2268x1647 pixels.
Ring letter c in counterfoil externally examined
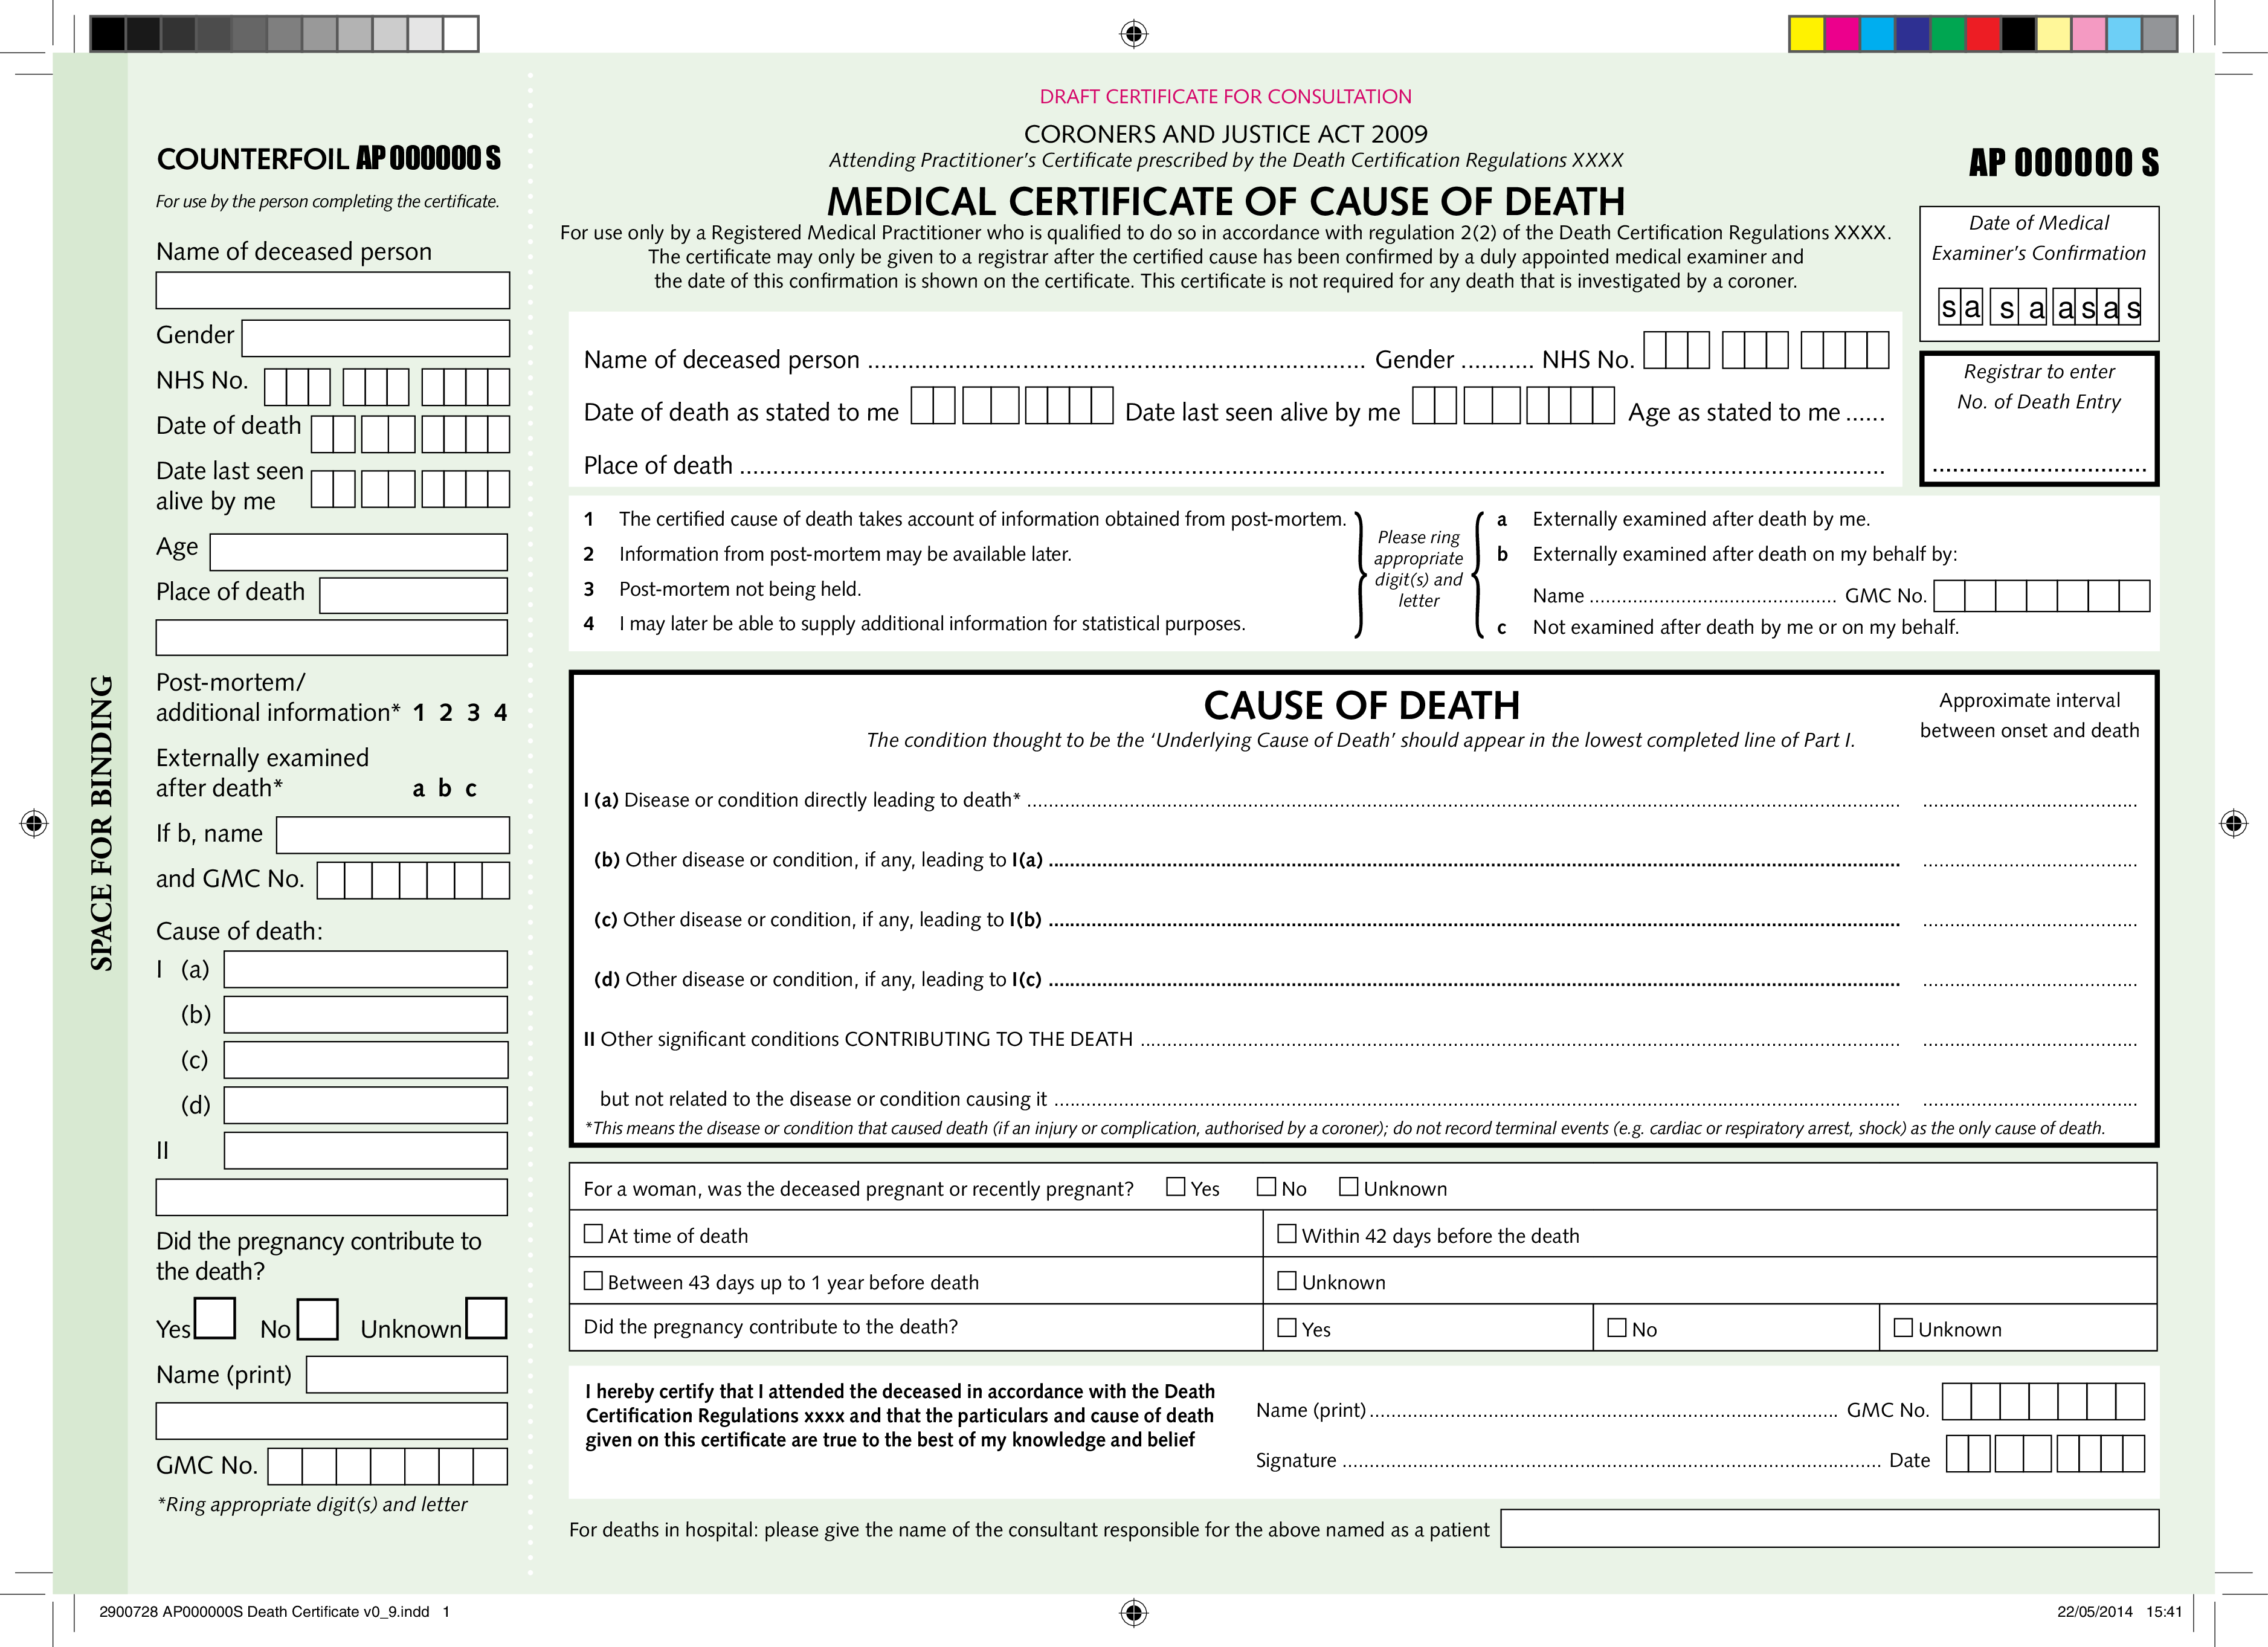pos(471,789)
